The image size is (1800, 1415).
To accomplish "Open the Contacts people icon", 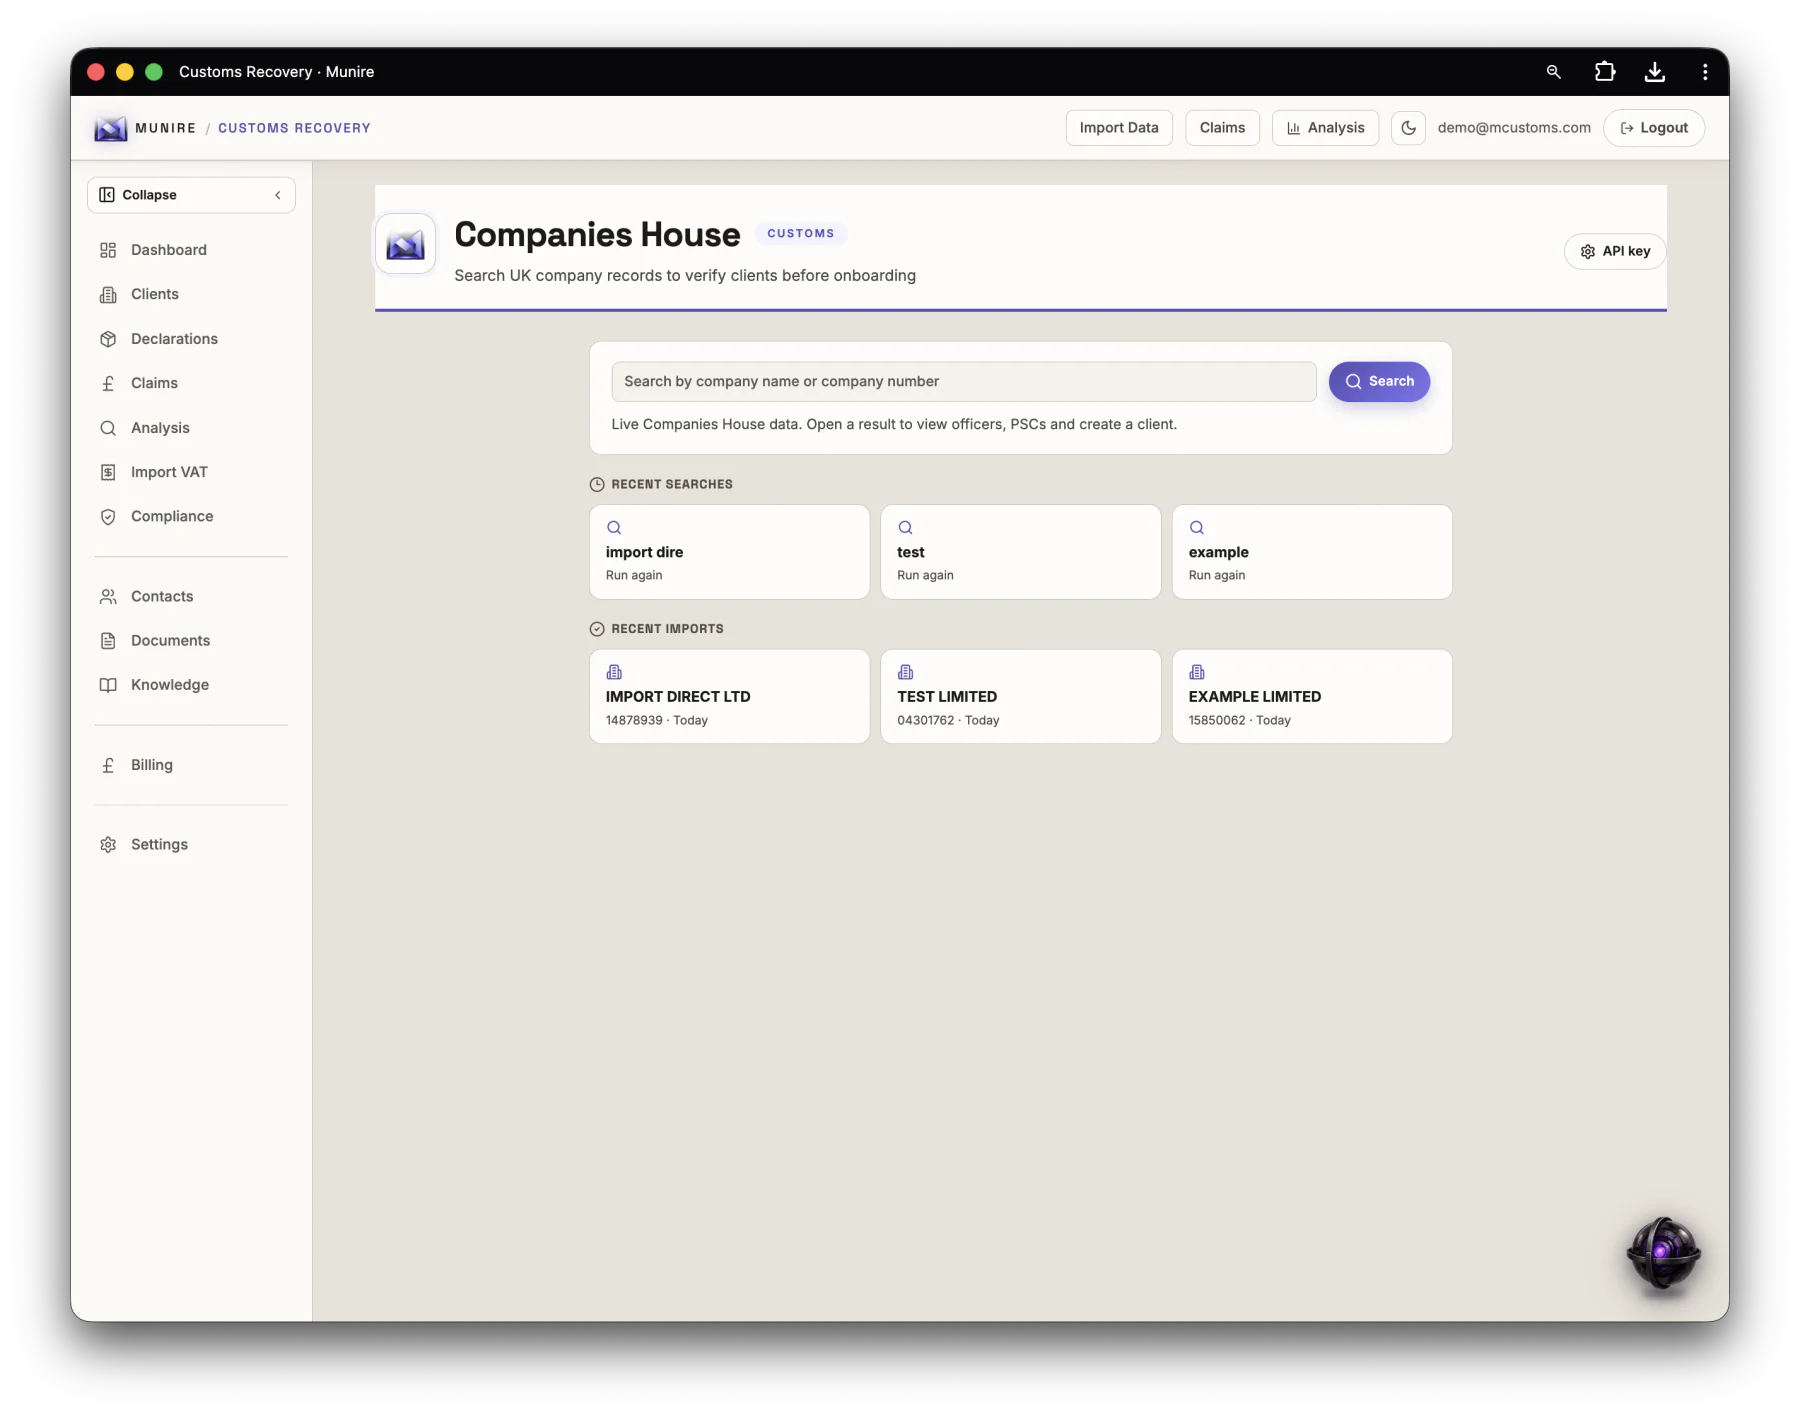I will click(108, 597).
